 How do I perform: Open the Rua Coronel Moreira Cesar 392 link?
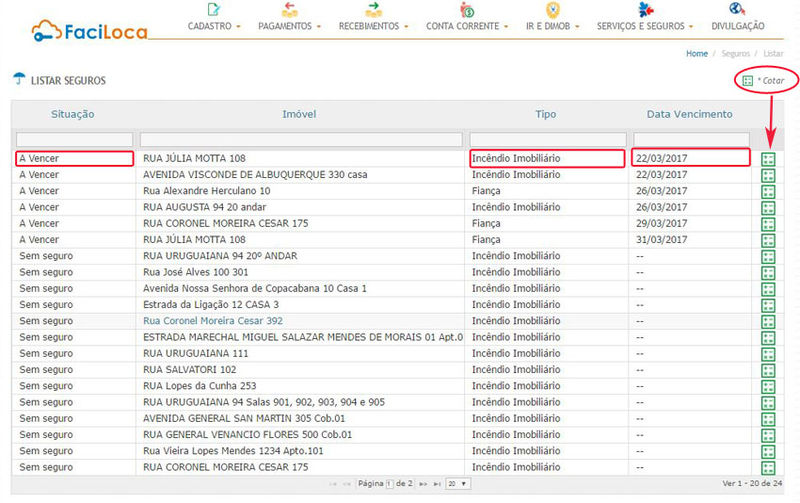click(213, 321)
